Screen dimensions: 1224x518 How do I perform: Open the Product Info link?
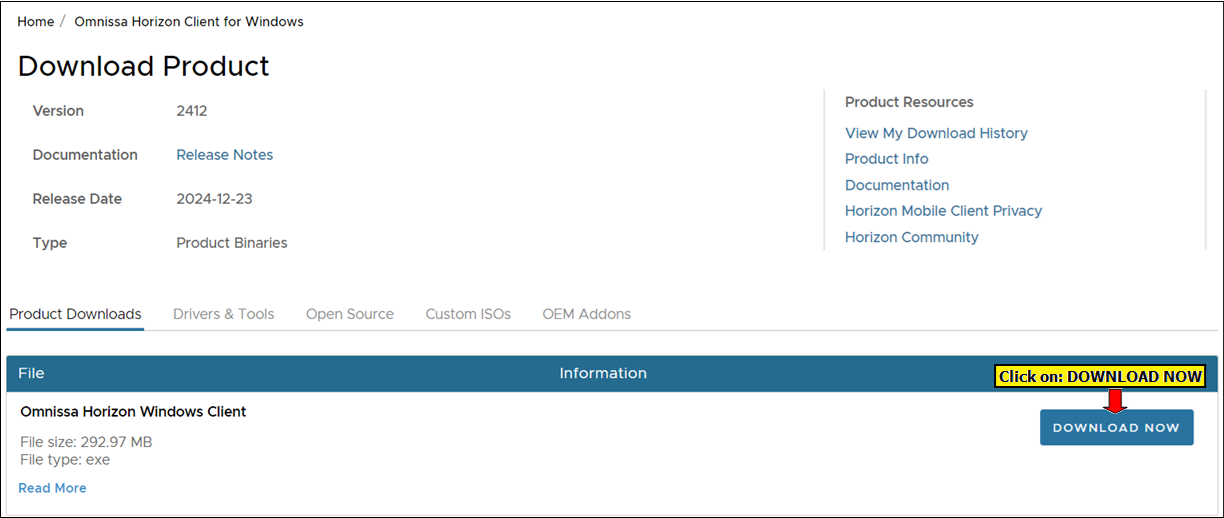(886, 159)
